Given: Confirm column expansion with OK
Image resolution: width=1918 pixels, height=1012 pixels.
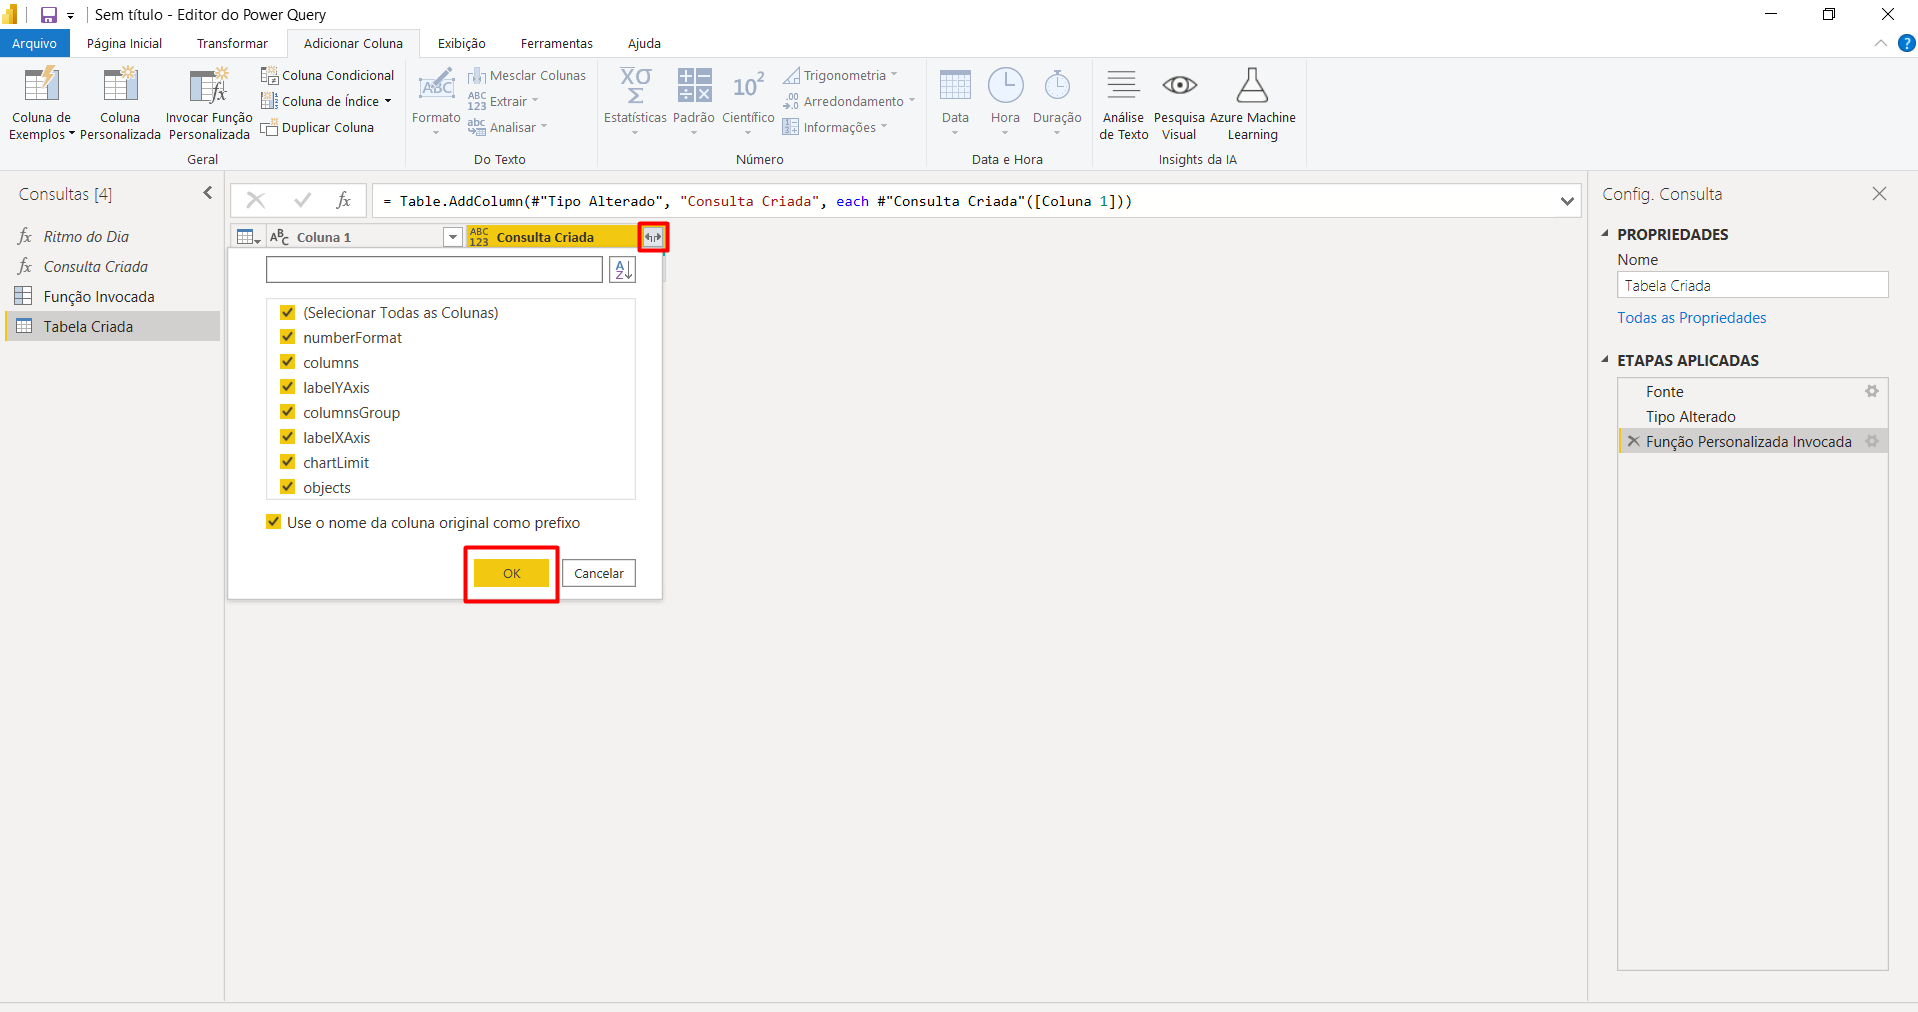Looking at the screenshot, I should [x=511, y=573].
